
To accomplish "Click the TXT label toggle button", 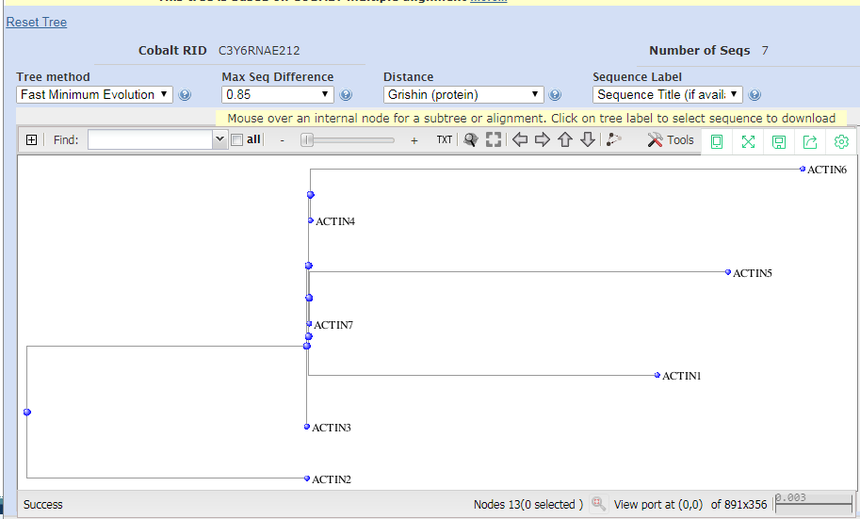I will [444, 141].
